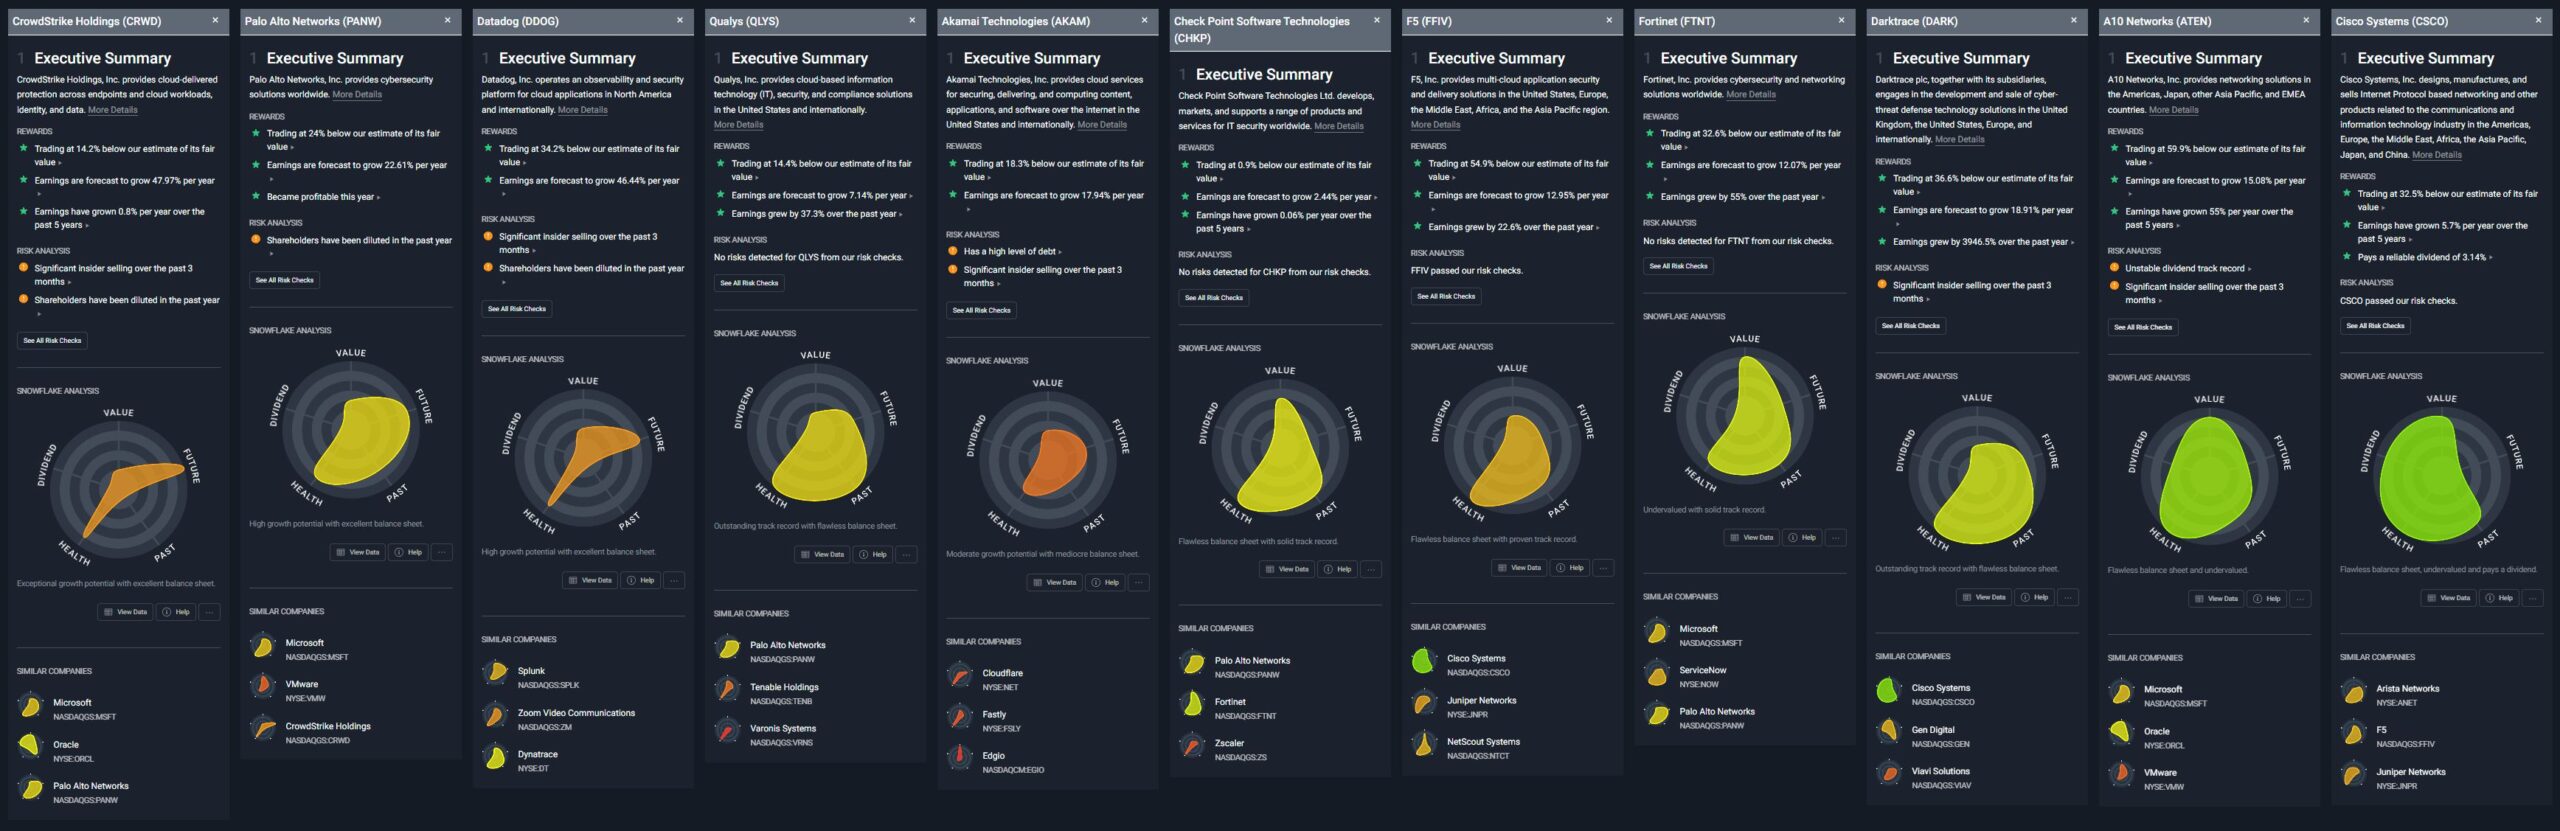Select the CrowdStrike Holdings (CRWD) tab header
Image resolution: width=2560 pixels, height=831 pixels.
118,21
